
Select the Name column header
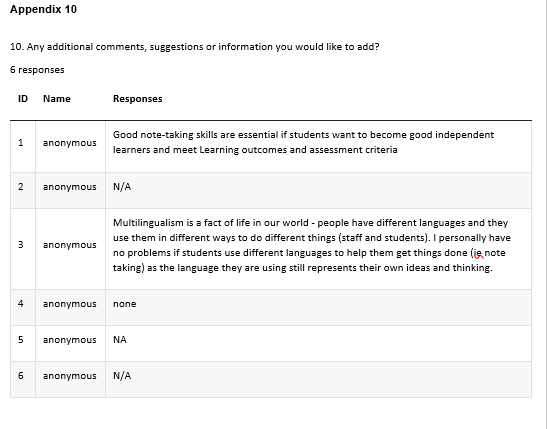[x=57, y=99]
